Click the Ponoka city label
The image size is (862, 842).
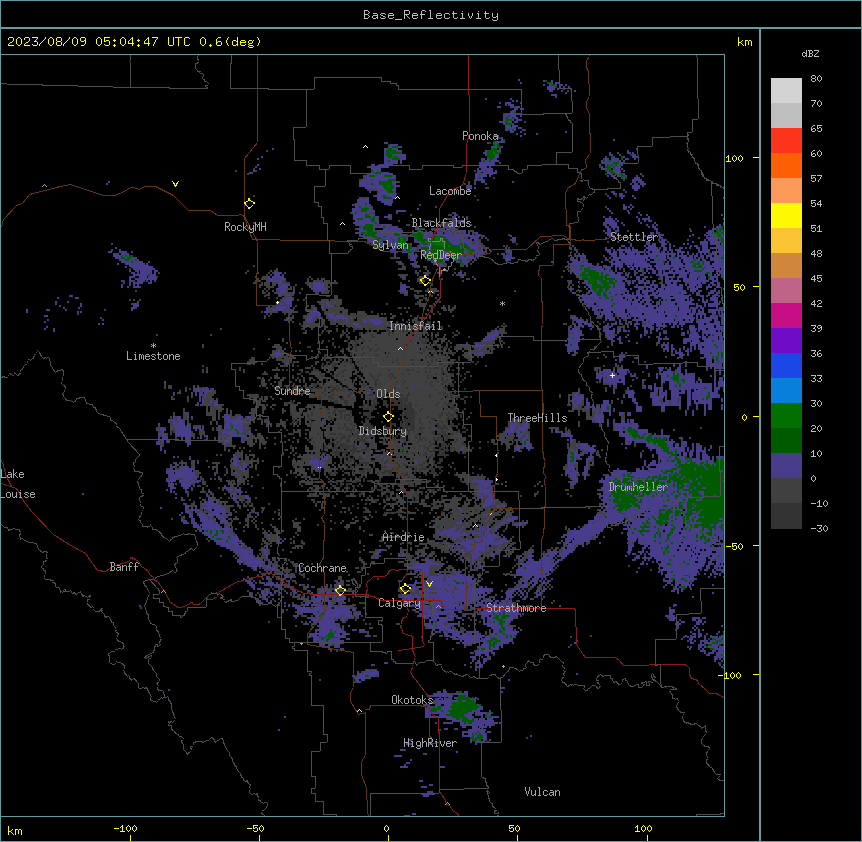(480, 136)
